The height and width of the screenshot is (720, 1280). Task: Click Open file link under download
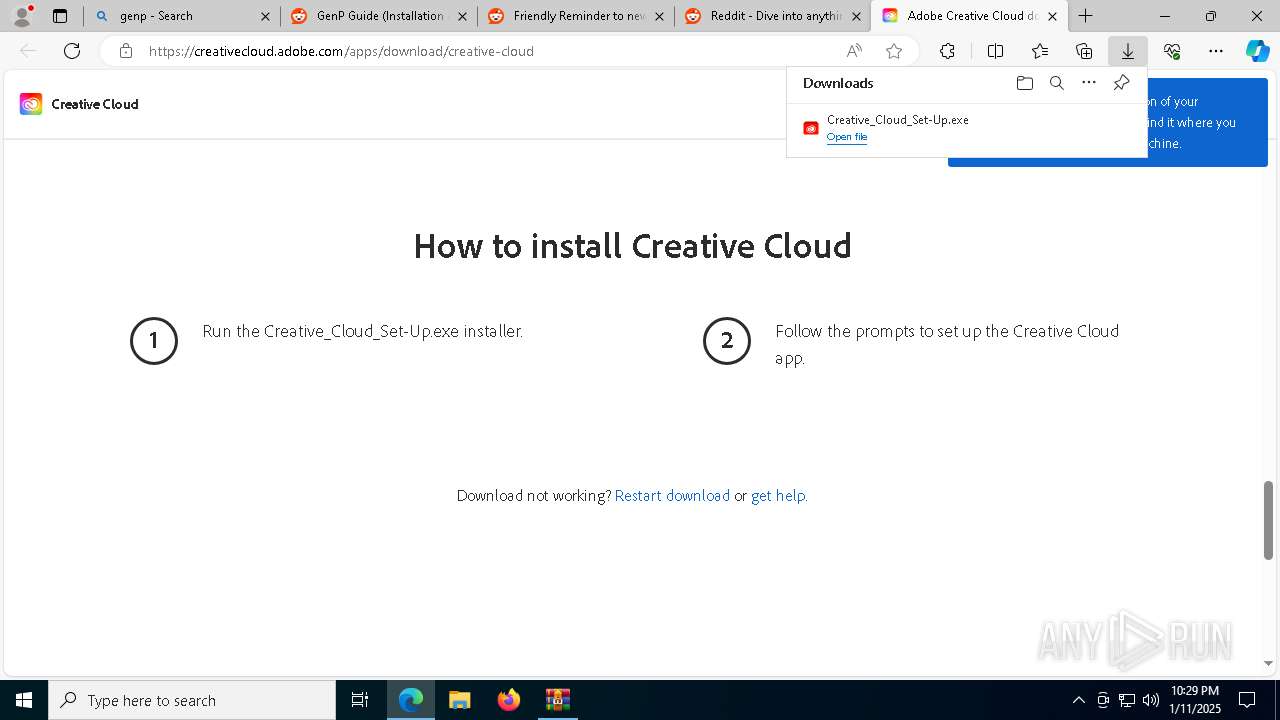[847, 137]
